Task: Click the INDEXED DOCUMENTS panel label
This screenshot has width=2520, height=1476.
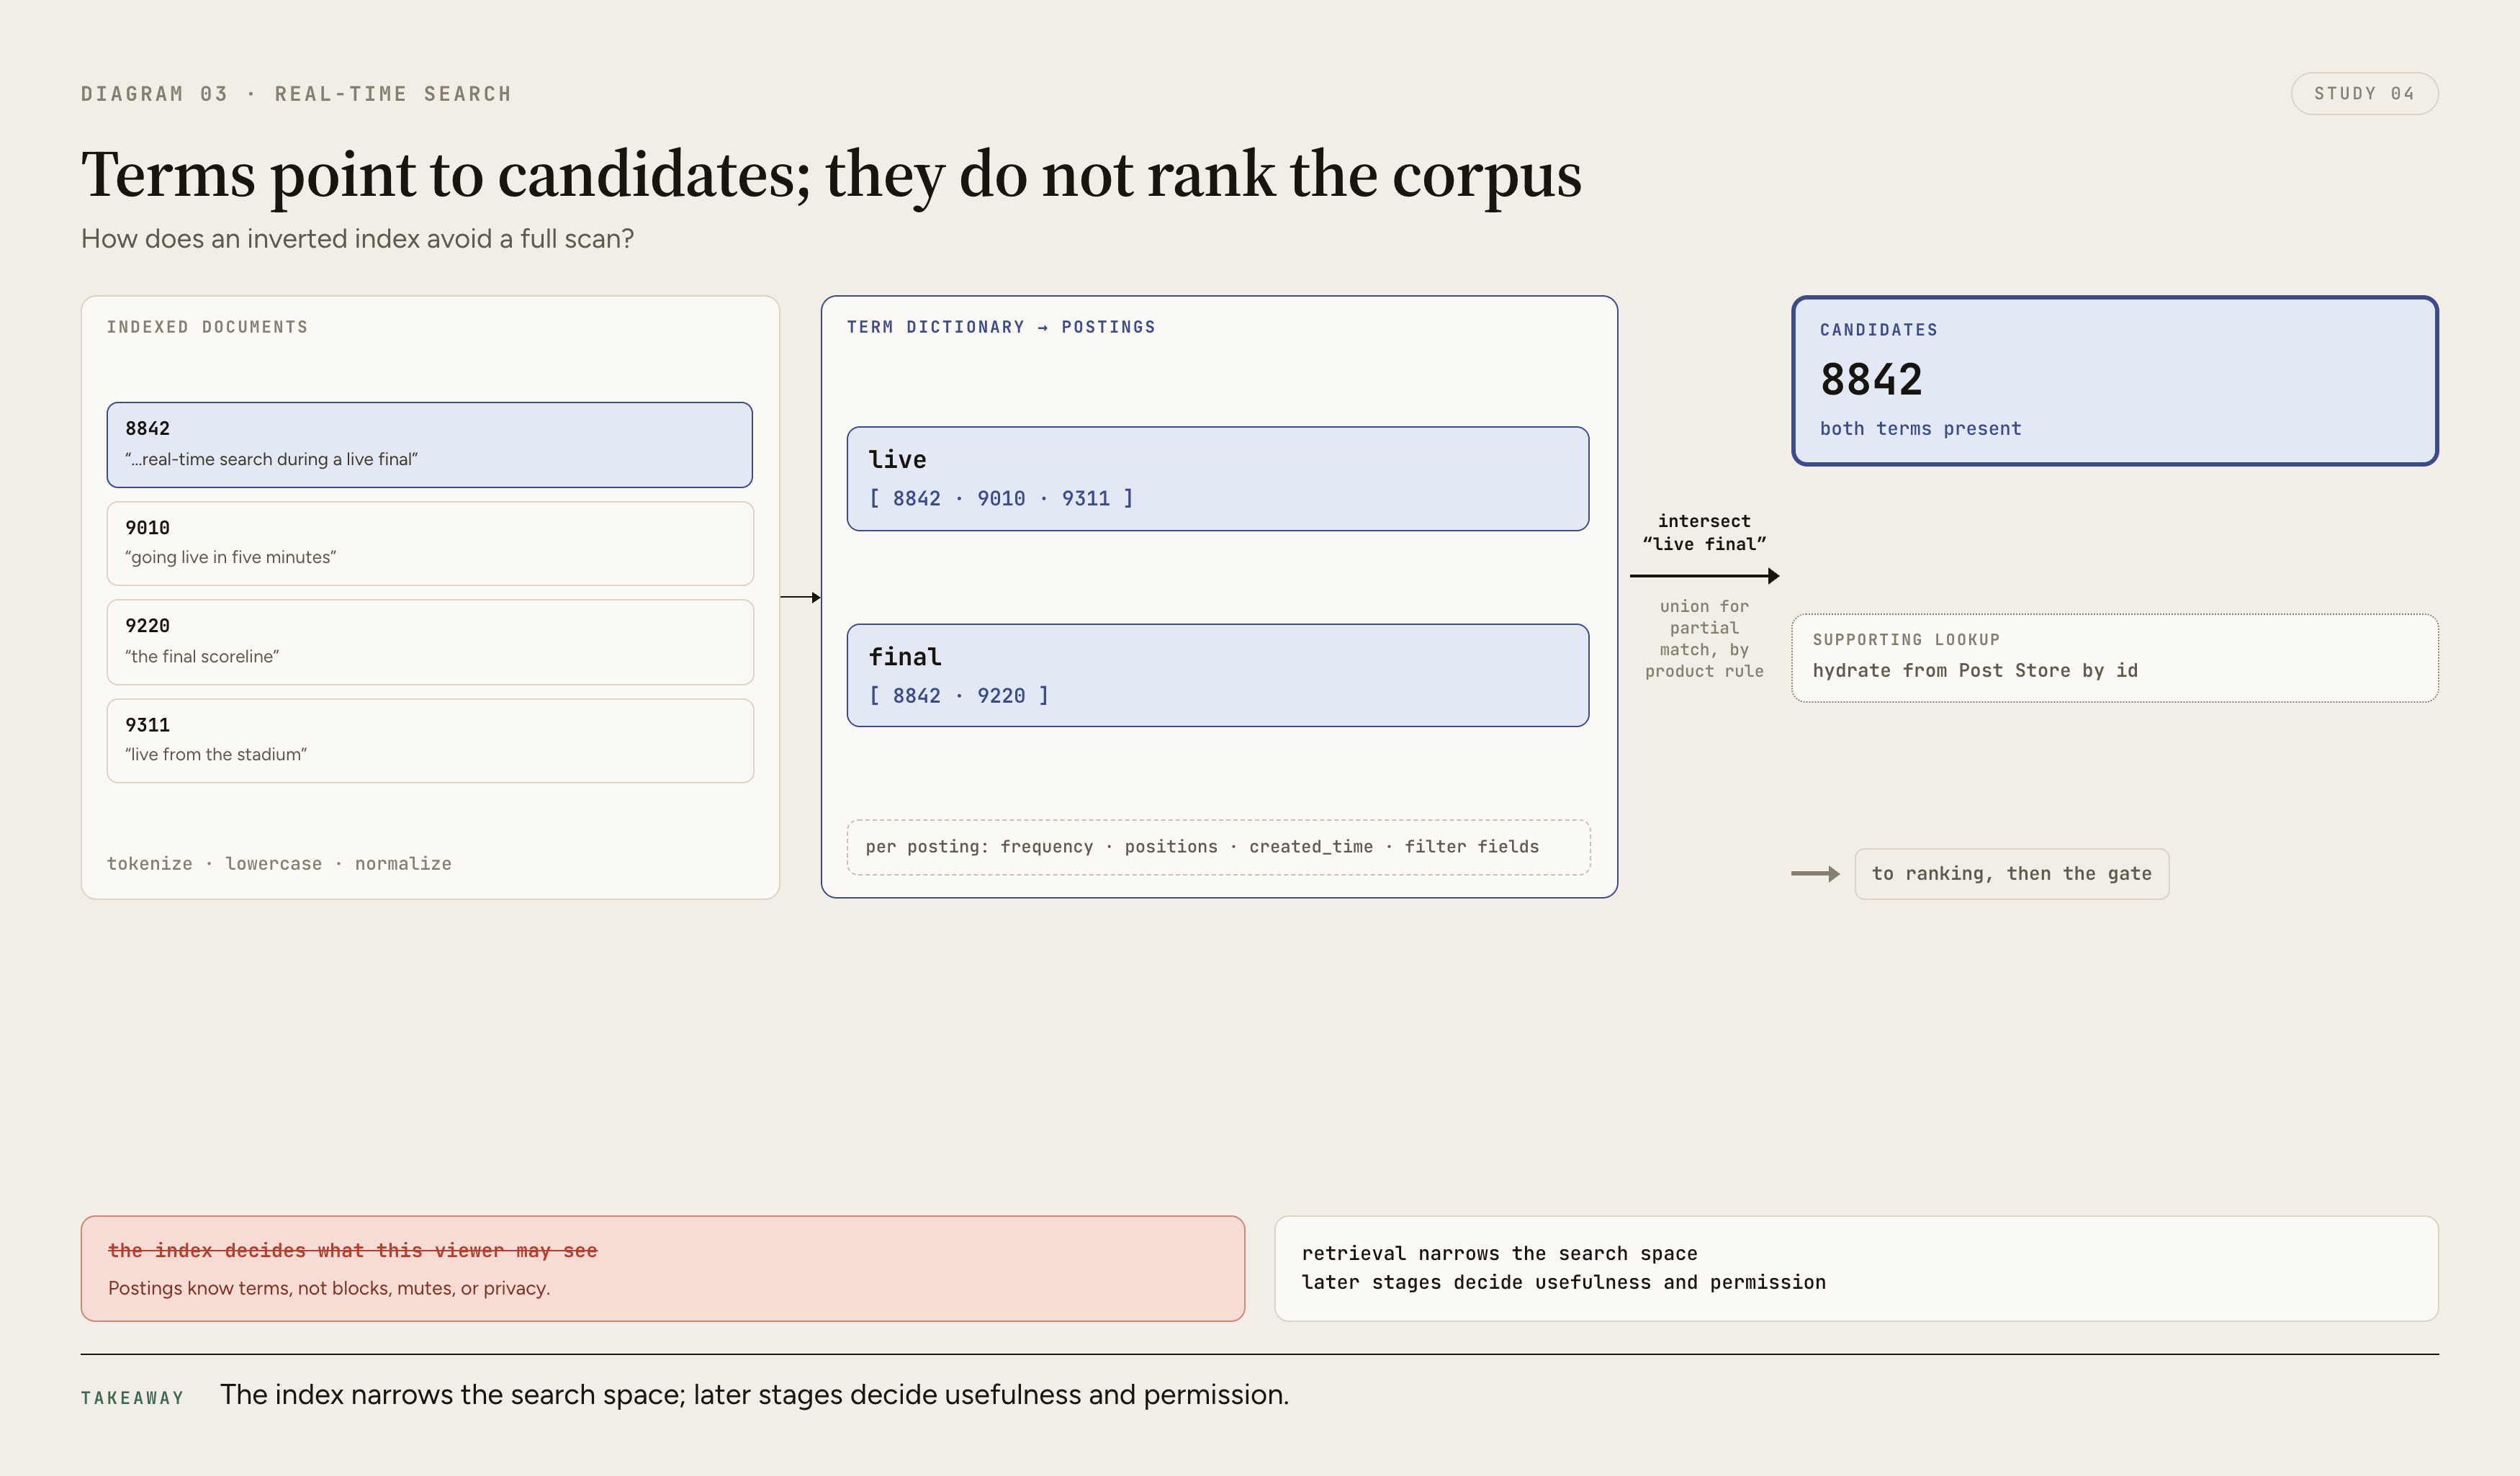Action: pyautogui.click(x=207, y=327)
